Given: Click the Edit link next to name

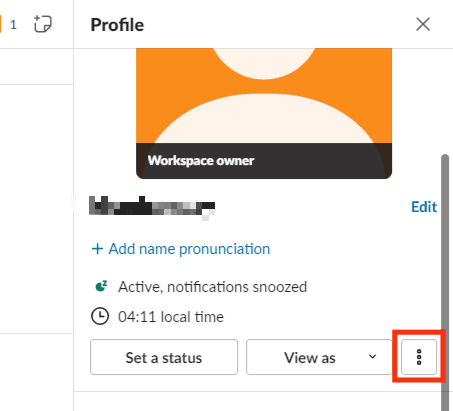Looking at the screenshot, I should [424, 207].
